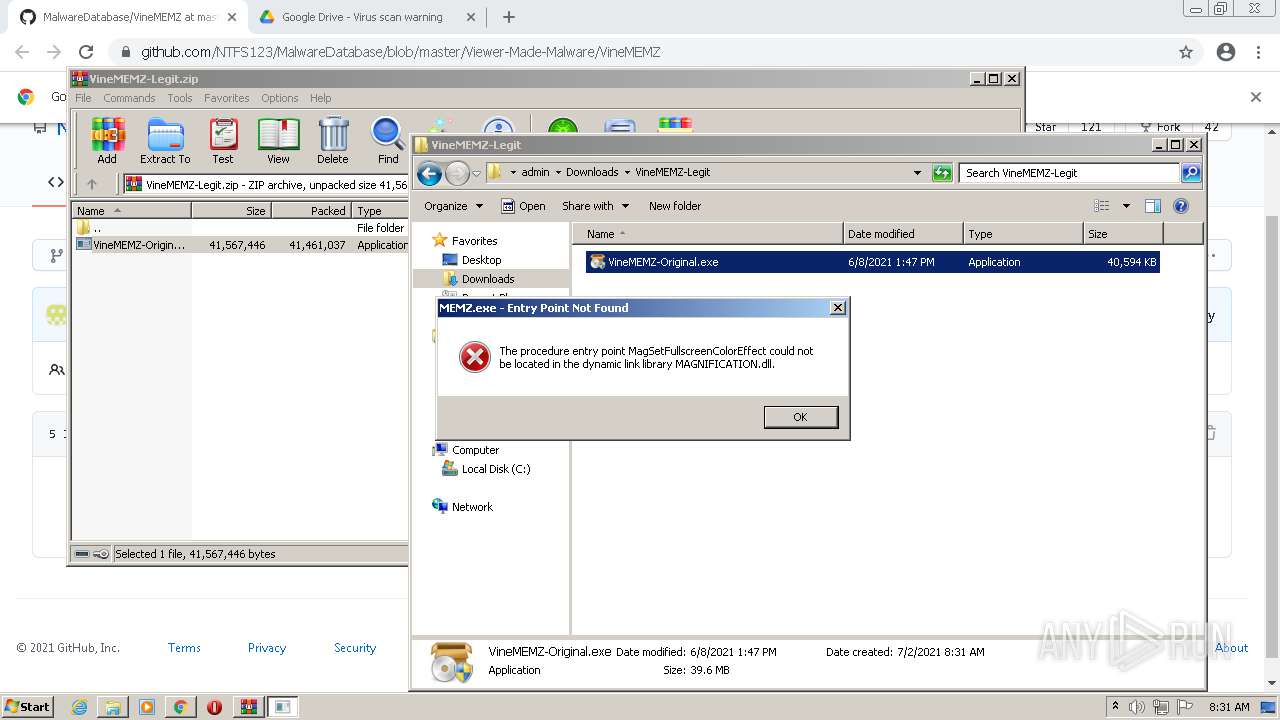This screenshot has height=720, width=1280.
Task: Select Local Disk (C:) in tree
Action: point(496,469)
